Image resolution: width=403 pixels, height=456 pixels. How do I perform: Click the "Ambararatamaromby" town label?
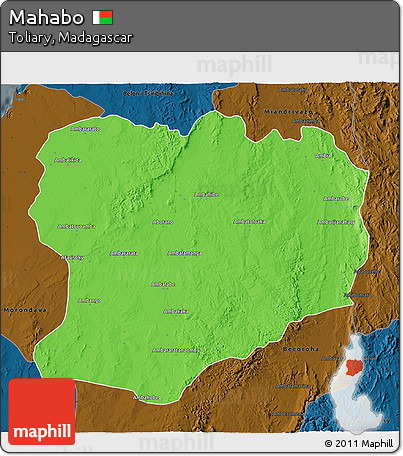point(176,350)
